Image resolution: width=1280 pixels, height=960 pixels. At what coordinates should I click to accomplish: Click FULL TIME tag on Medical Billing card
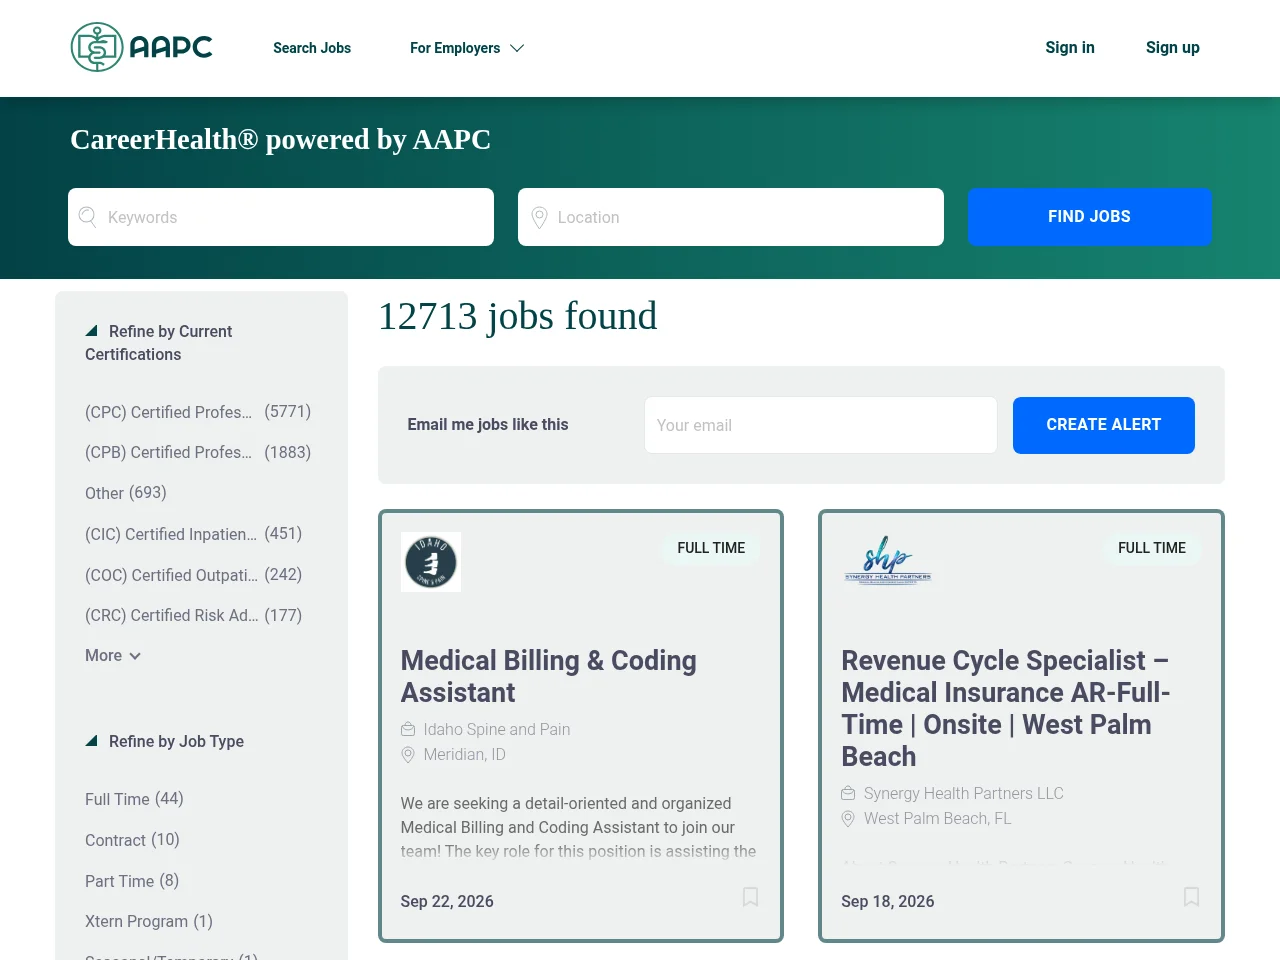coord(711,548)
